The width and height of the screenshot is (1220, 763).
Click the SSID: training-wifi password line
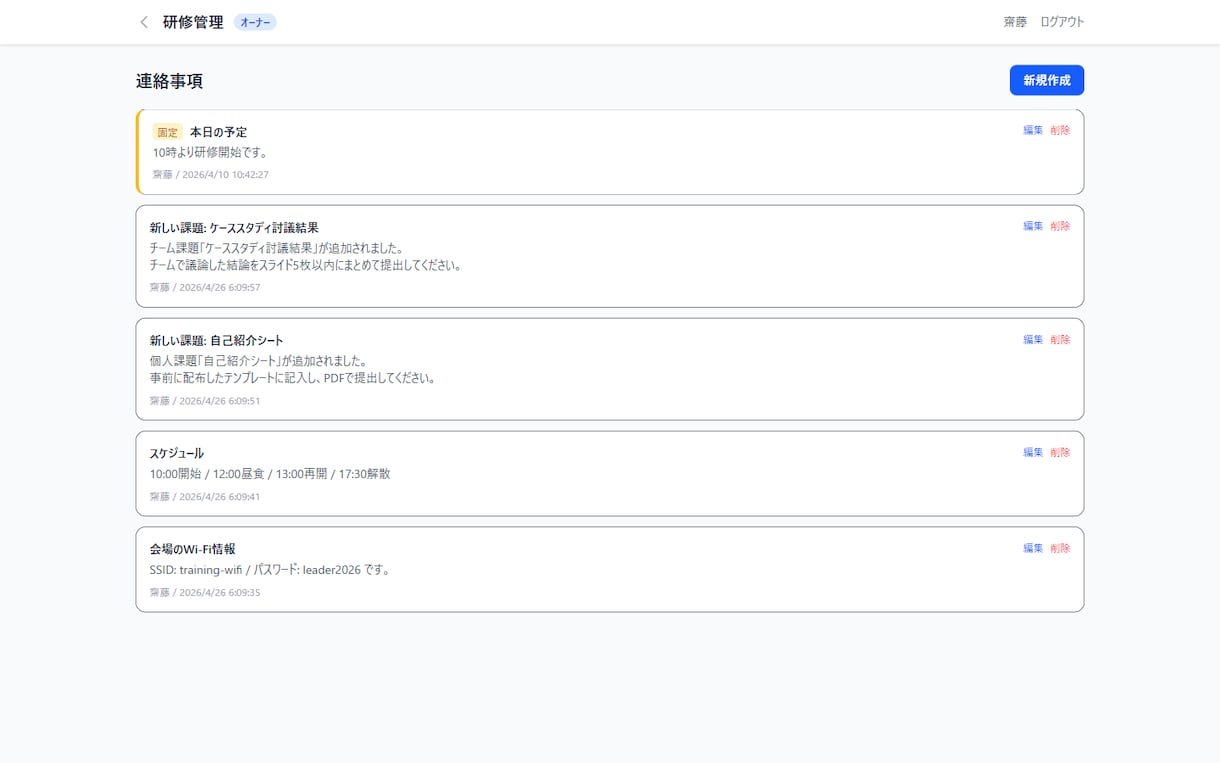(270, 570)
